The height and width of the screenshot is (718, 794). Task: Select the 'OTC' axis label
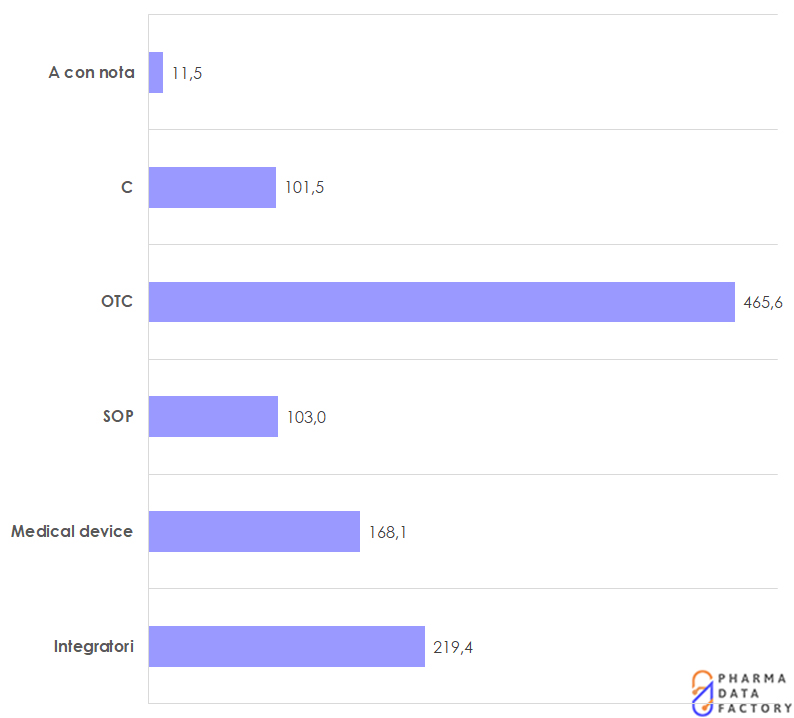pyautogui.click(x=117, y=302)
